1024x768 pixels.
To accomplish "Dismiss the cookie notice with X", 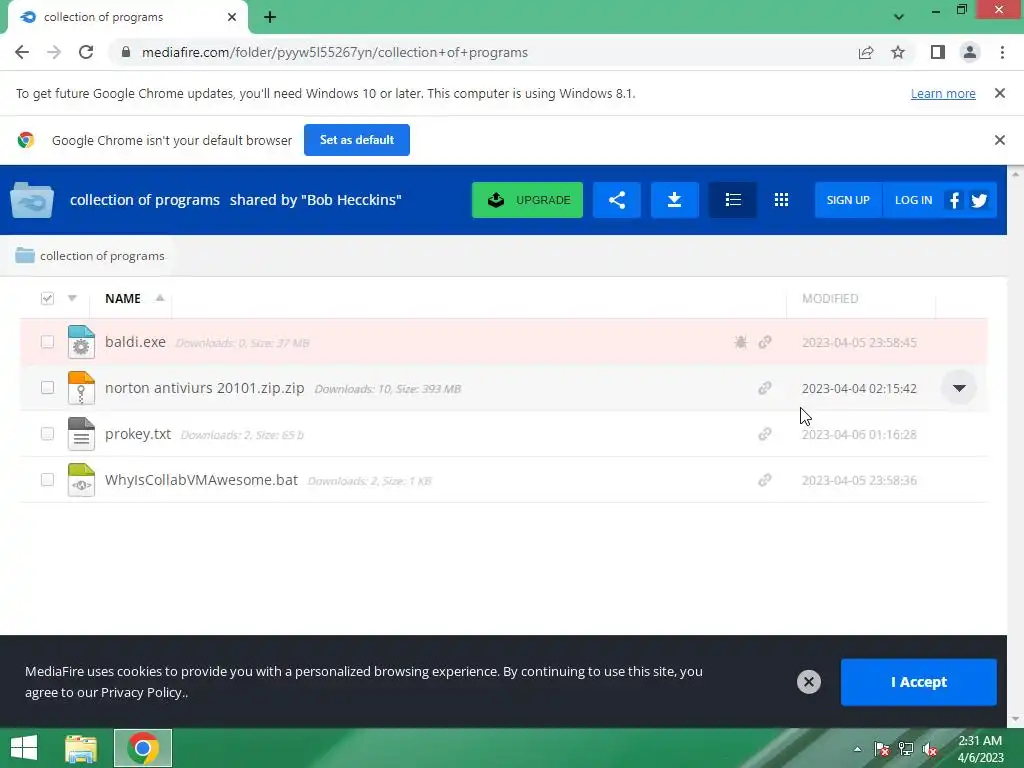I will coord(808,682).
